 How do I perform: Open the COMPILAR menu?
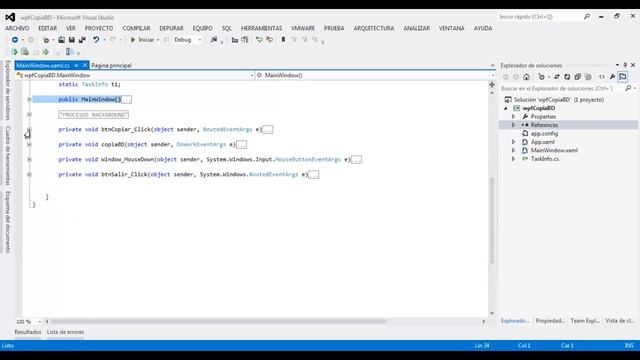pos(136,28)
